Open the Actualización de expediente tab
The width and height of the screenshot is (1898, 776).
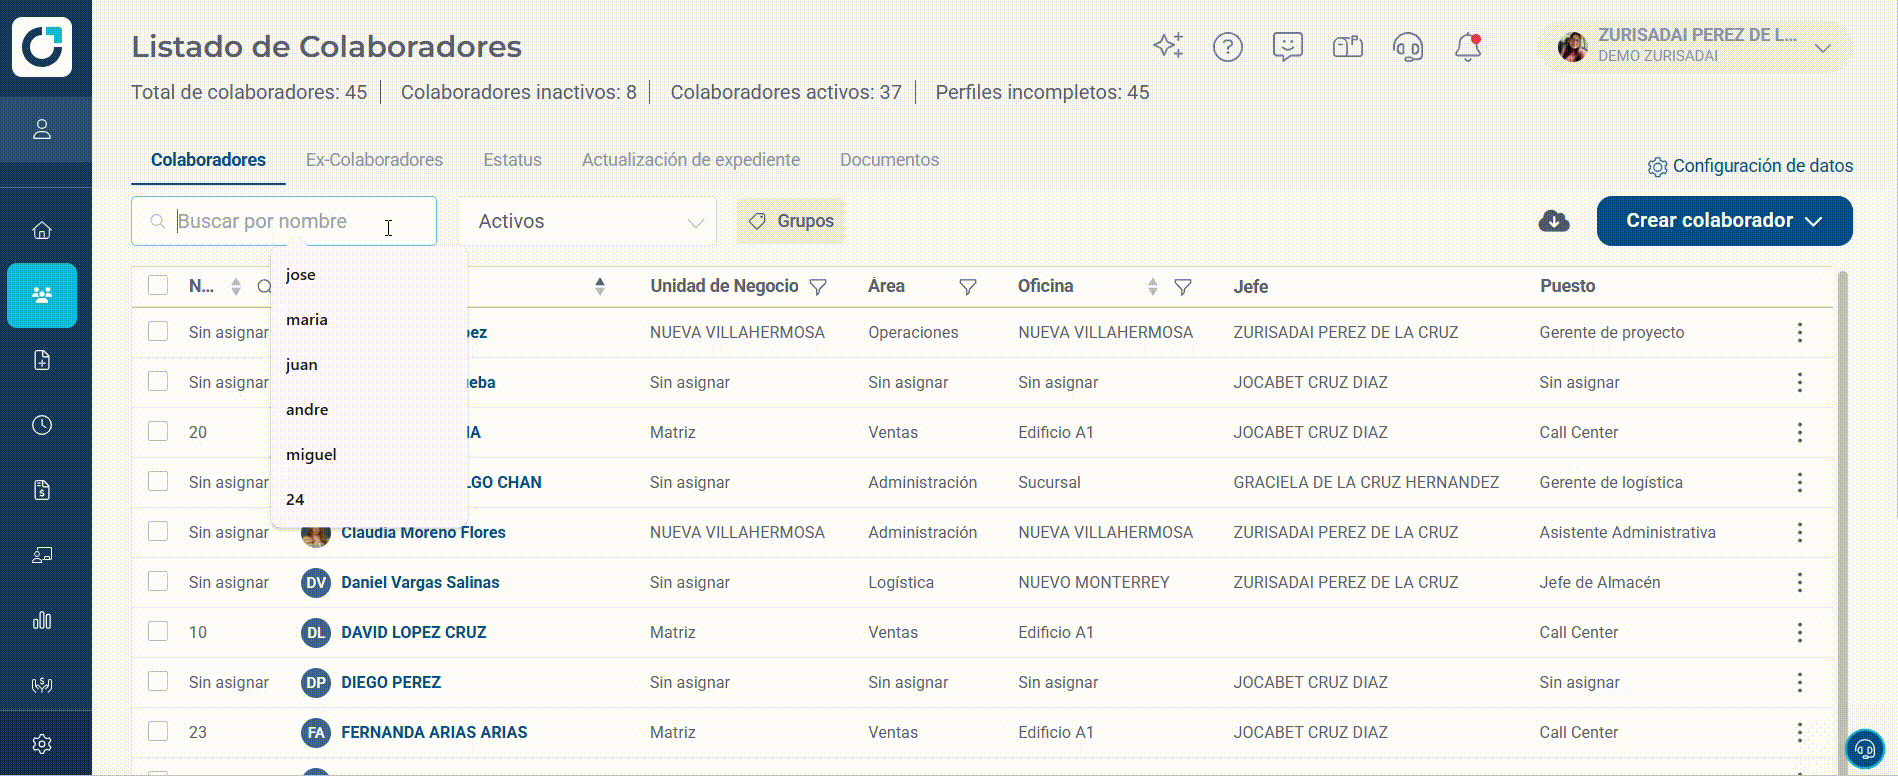pos(691,160)
